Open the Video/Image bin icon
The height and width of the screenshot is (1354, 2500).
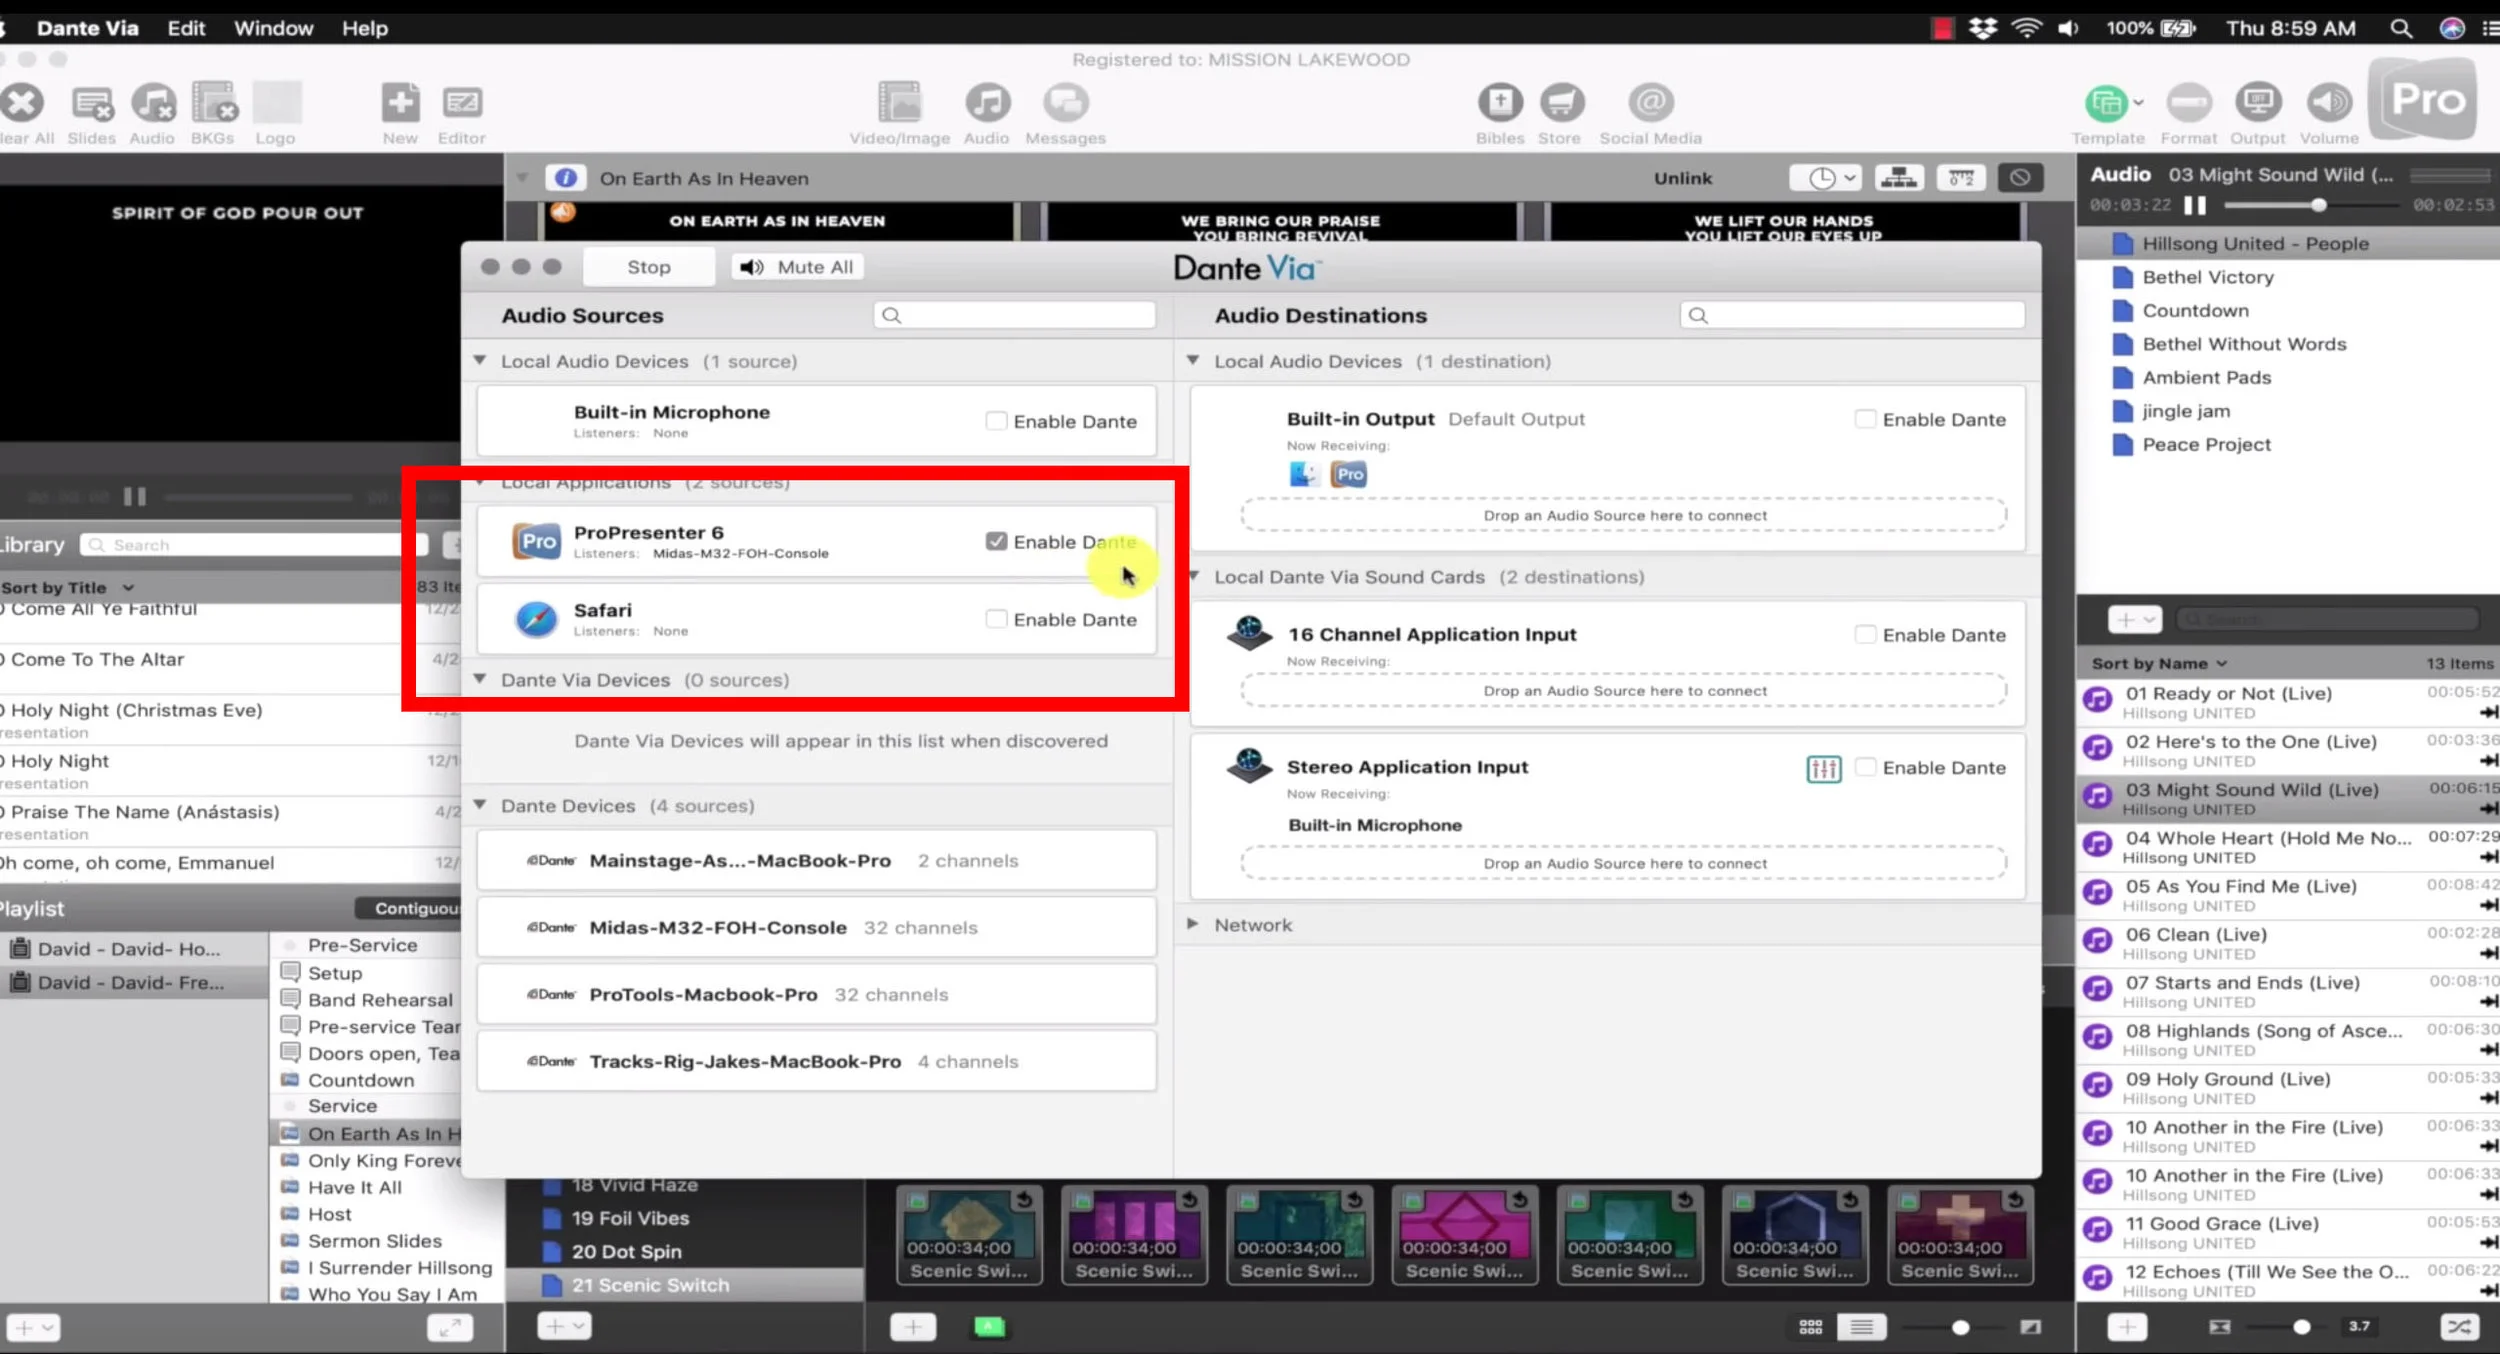899,103
